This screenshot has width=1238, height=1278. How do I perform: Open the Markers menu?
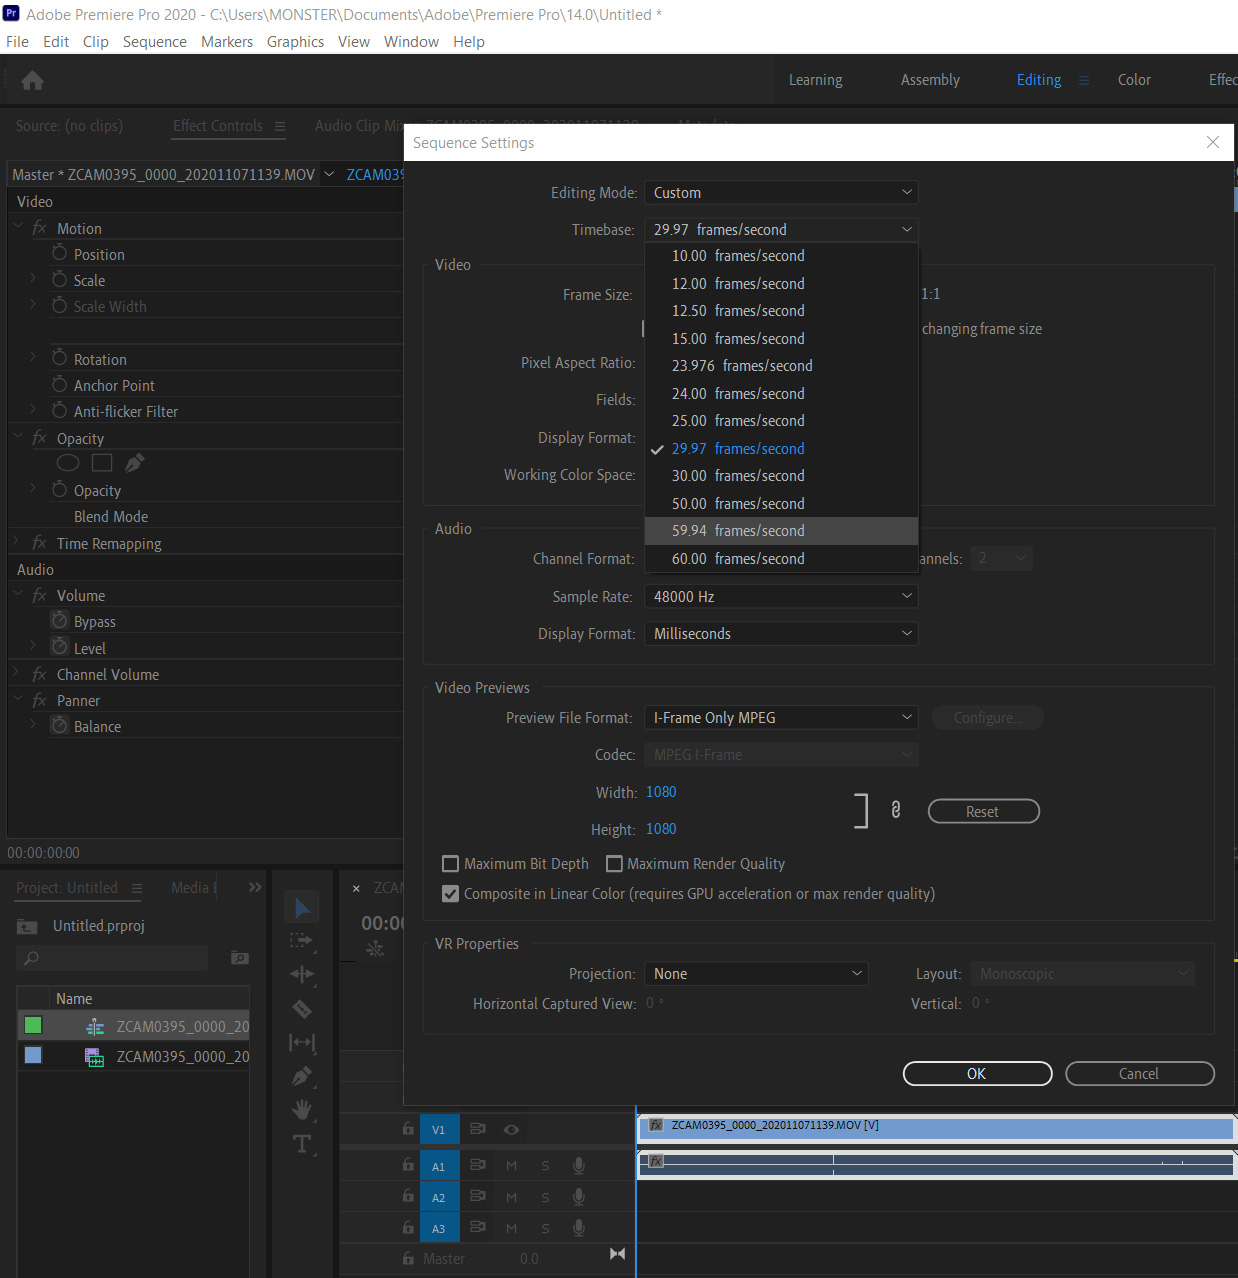tap(227, 42)
